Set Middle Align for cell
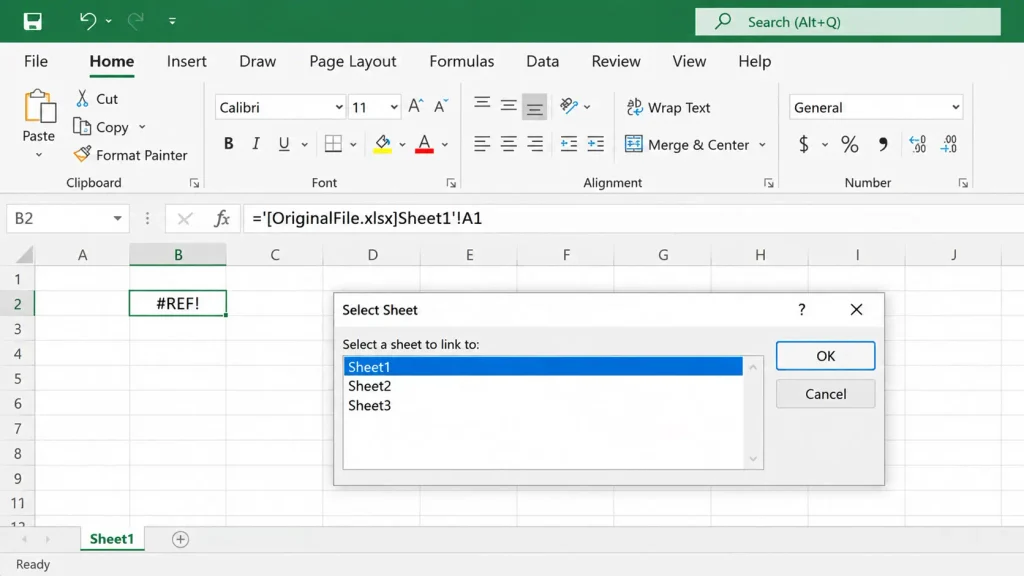 pos(509,105)
